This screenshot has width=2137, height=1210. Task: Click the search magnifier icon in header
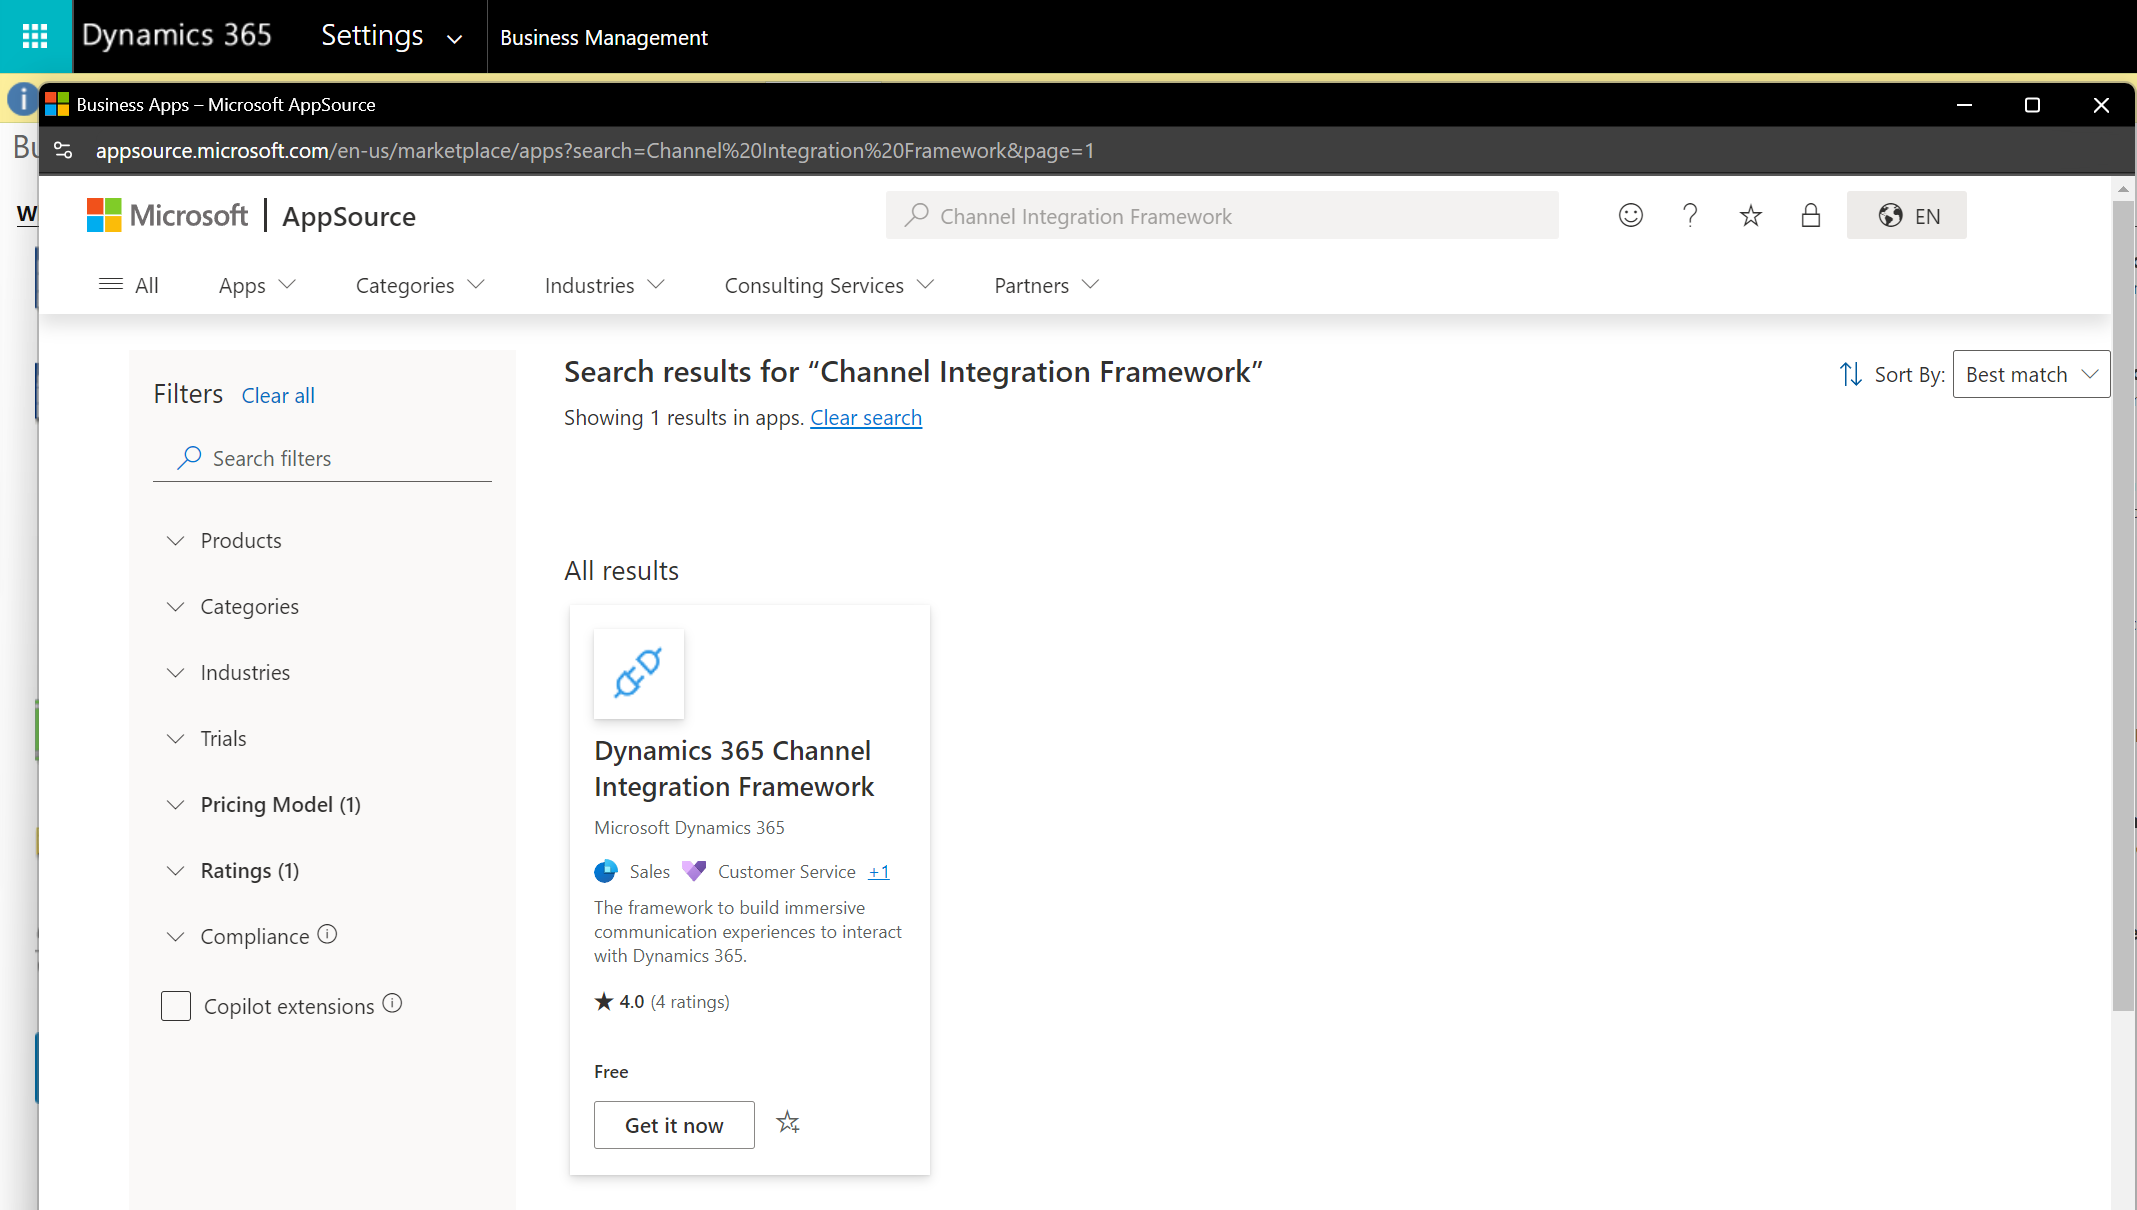coord(916,215)
